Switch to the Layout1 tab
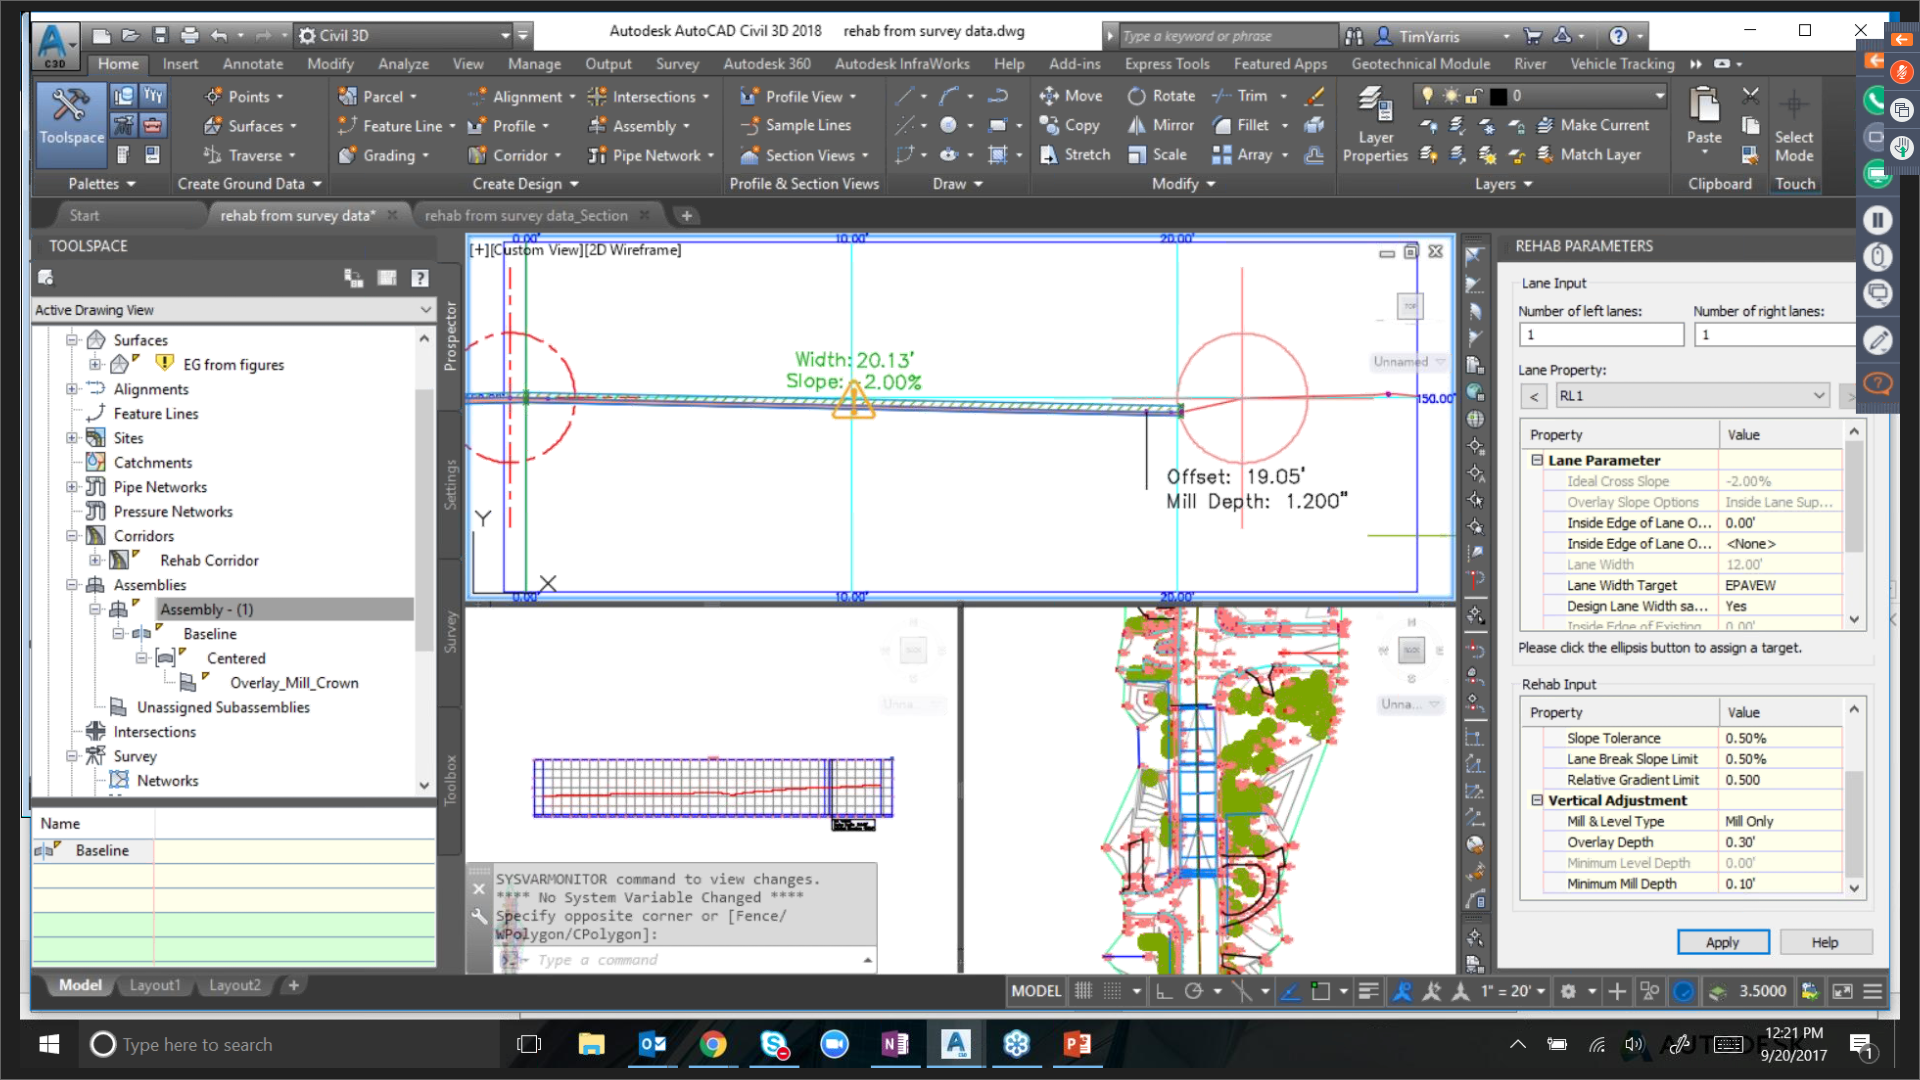Screen dimensions: 1920x1080 [155, 985]
